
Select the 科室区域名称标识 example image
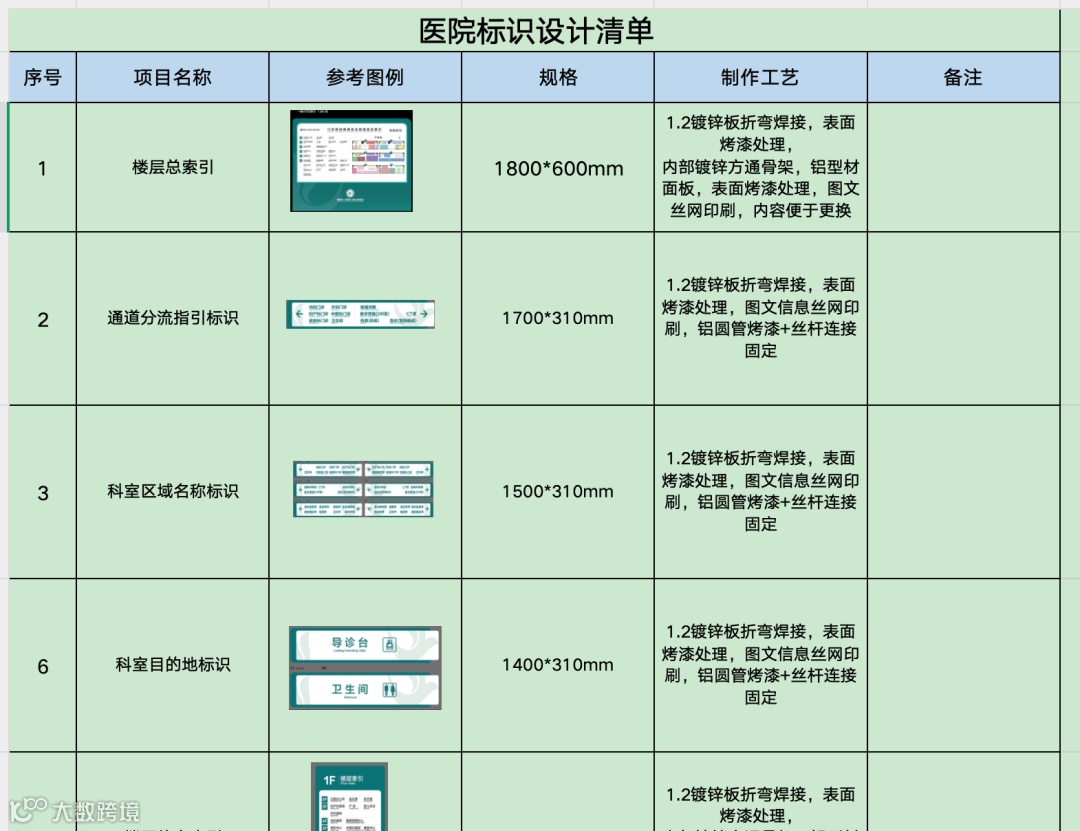tap(363, 489)
